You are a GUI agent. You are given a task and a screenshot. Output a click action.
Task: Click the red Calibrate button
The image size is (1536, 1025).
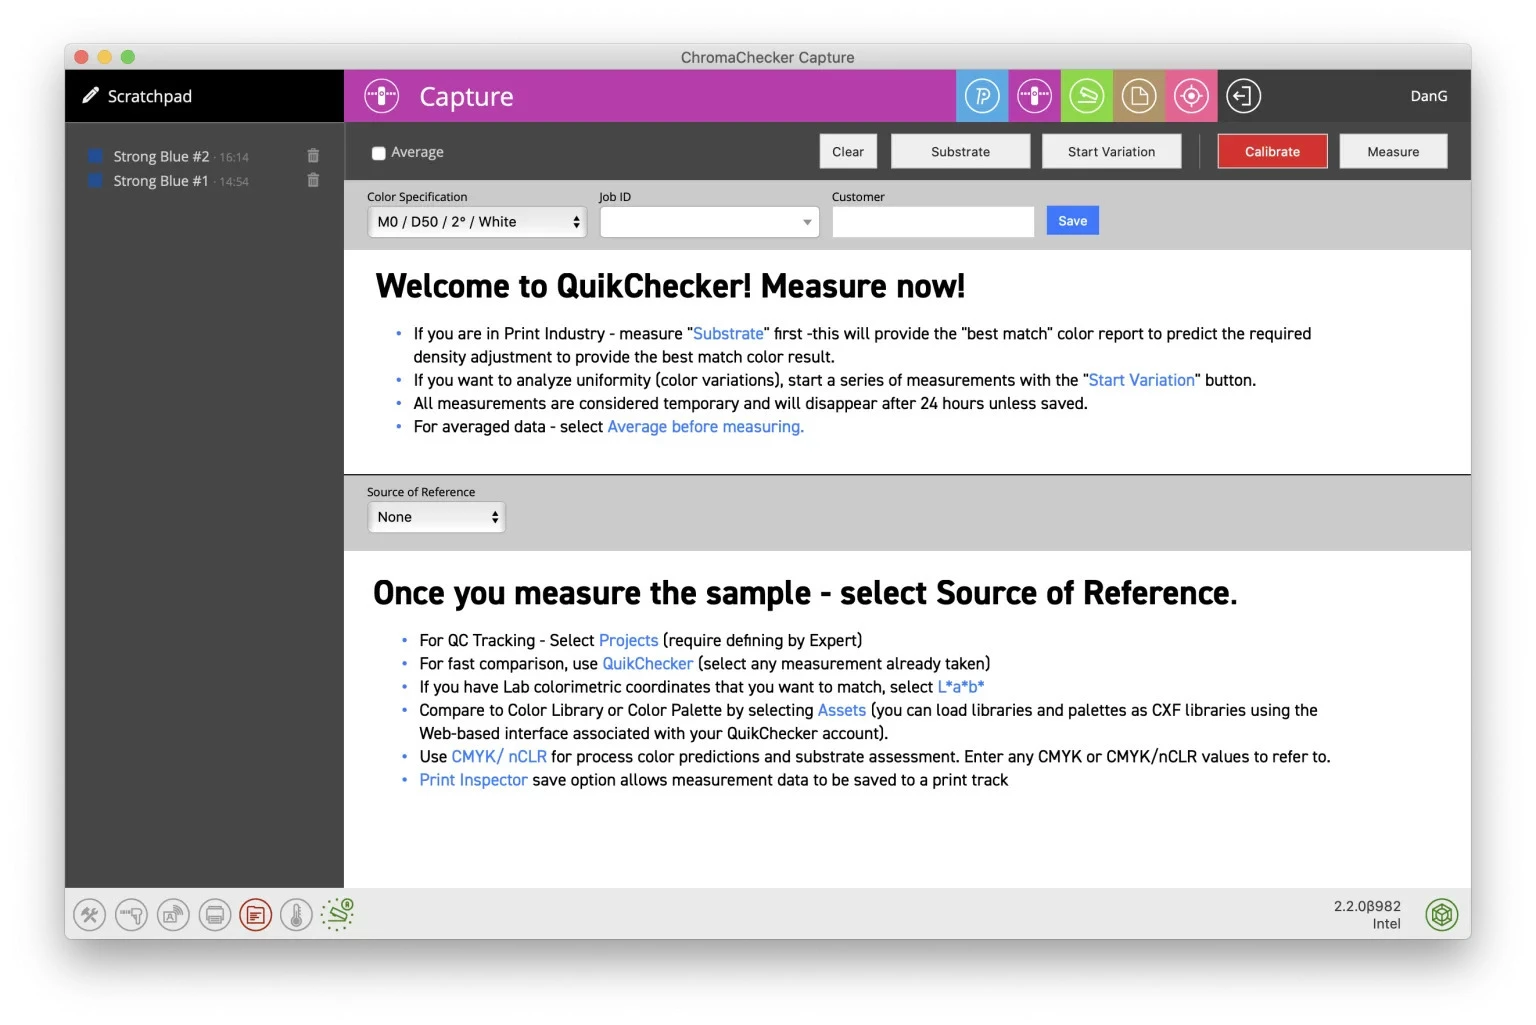[1272, 152]
